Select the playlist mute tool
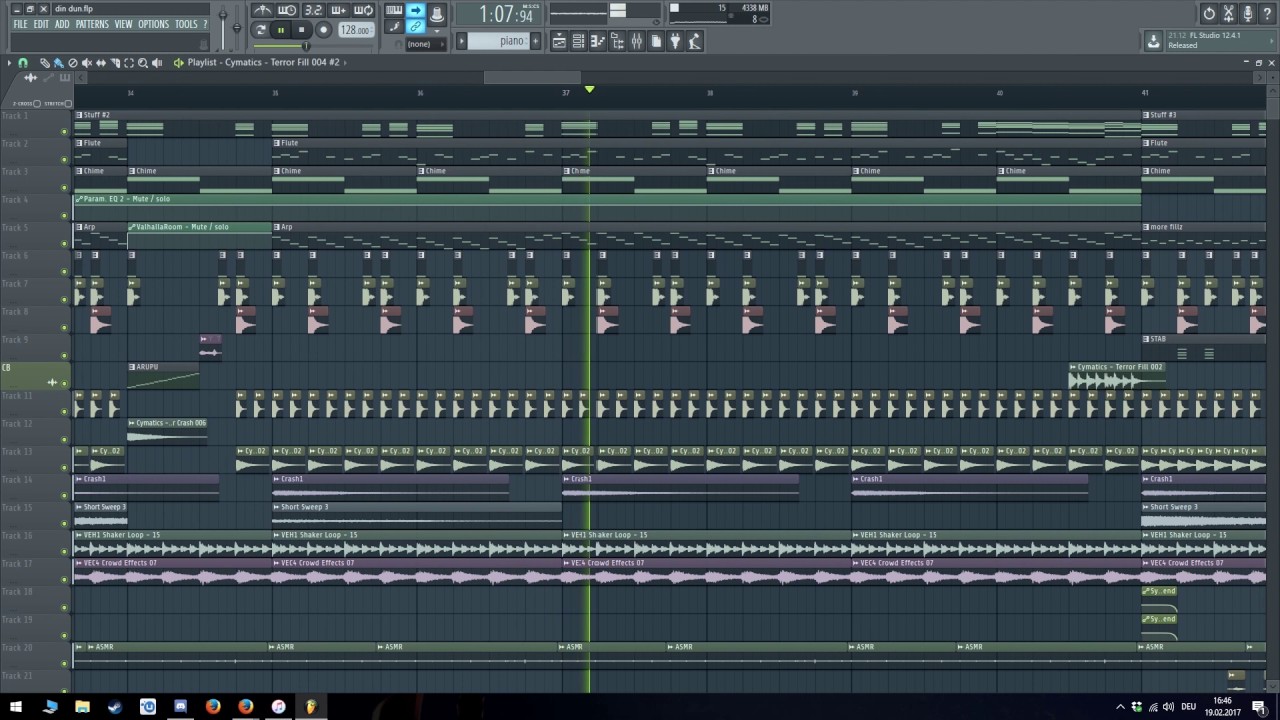 [x=86, y=63]
